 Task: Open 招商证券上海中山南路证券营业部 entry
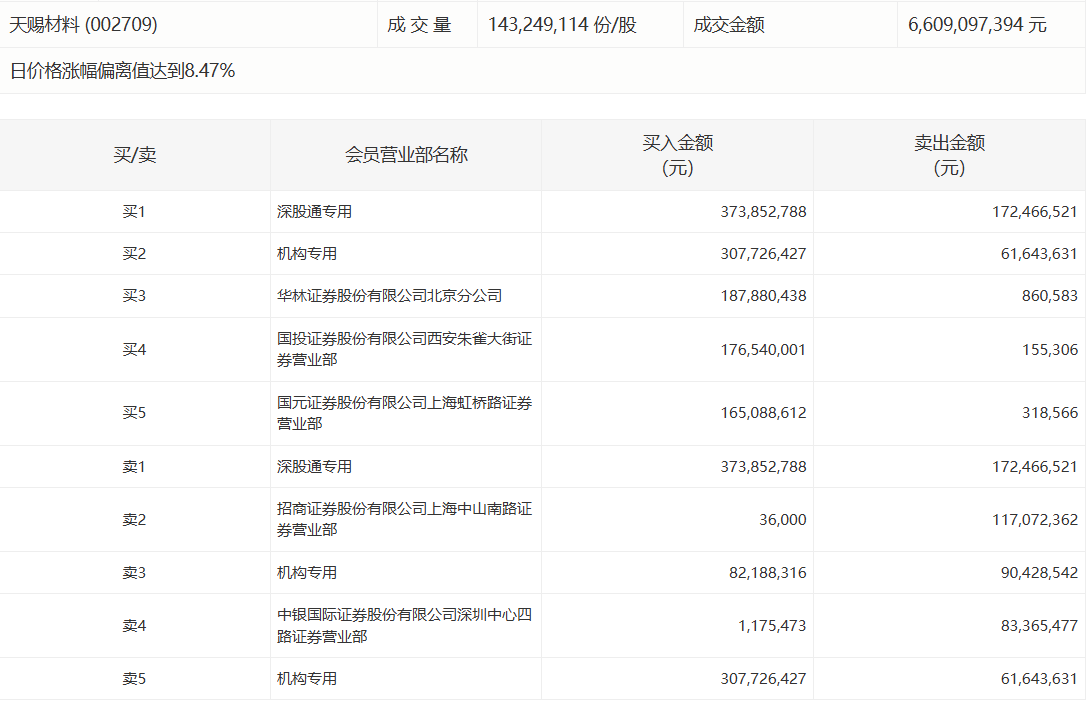pos(404,519)
